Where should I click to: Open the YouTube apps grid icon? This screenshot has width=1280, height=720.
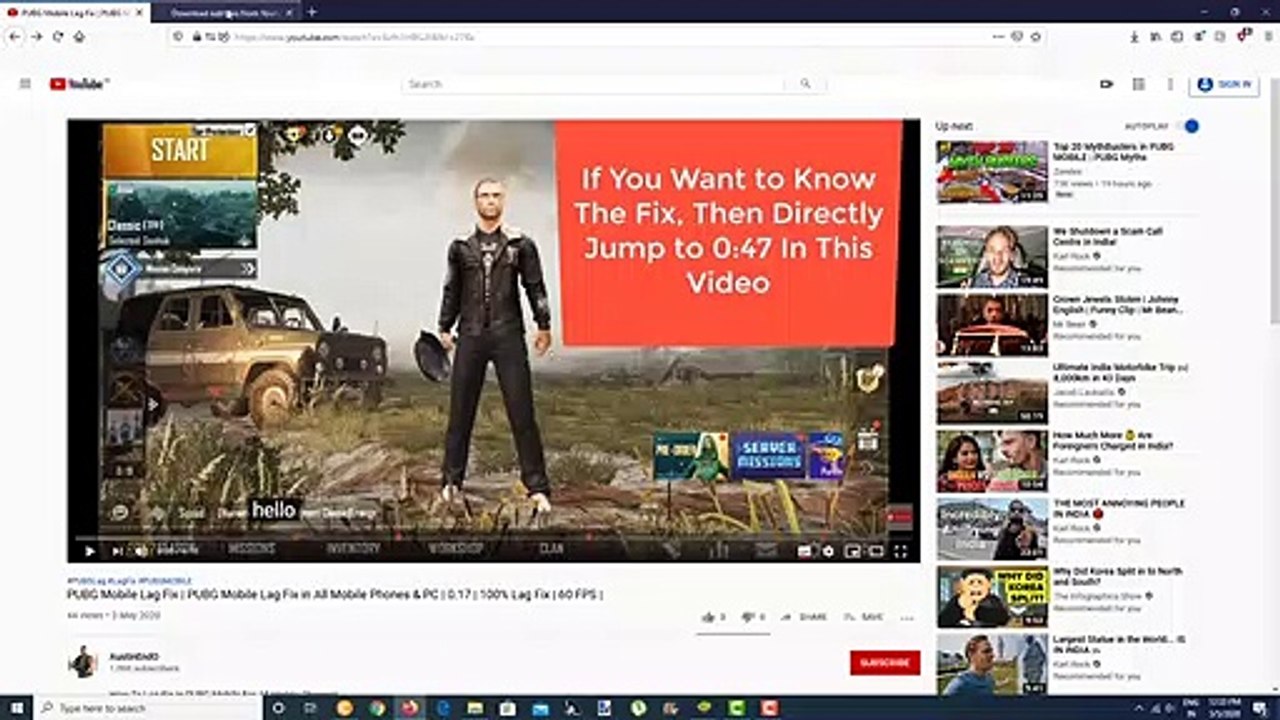(1138, 84)
